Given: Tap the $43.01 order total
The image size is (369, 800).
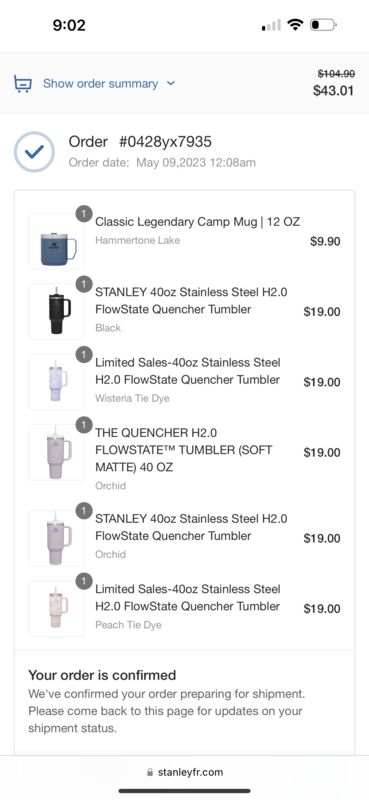Looking at the screenshot, I should (x=333, y=91).
